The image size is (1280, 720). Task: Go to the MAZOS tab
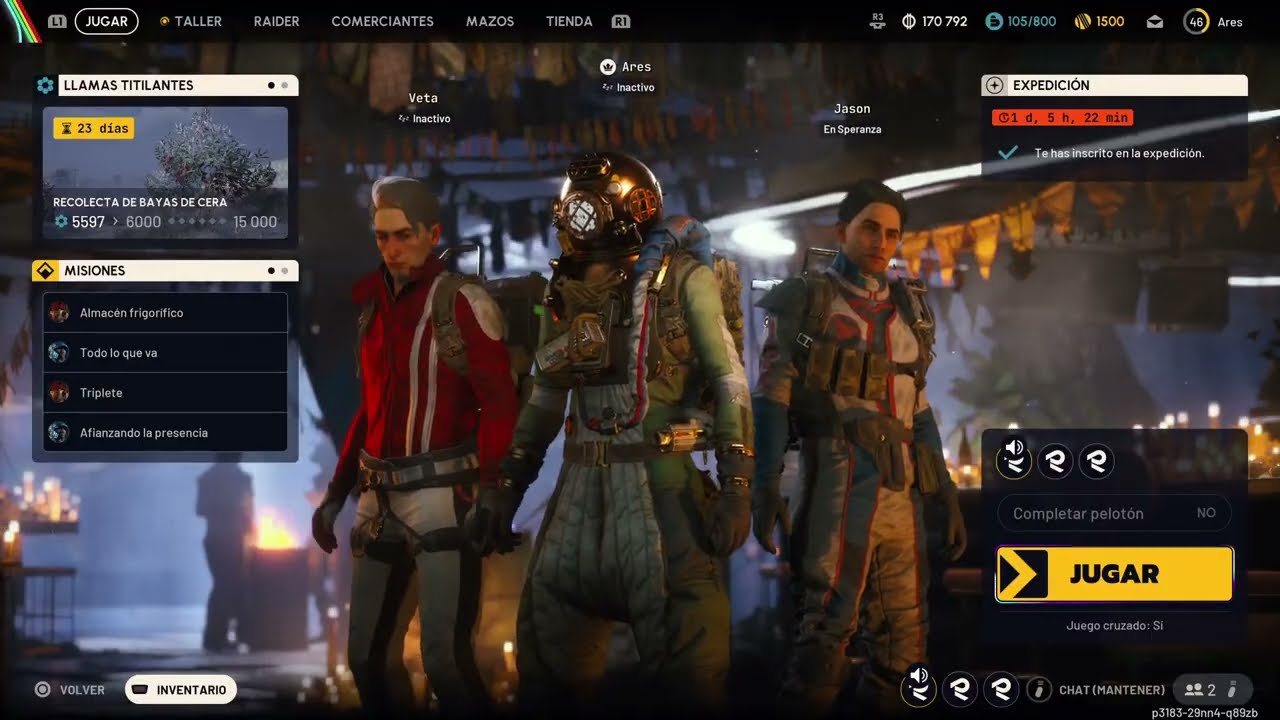pyautogui.click(x=490, y=21)
